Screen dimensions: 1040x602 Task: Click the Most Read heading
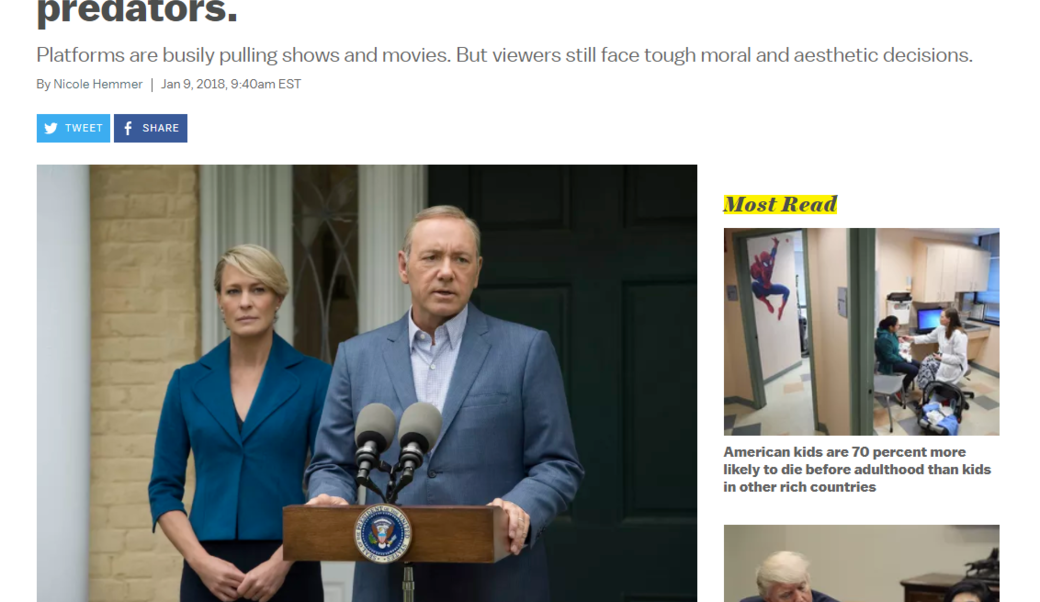pos(780,204)
